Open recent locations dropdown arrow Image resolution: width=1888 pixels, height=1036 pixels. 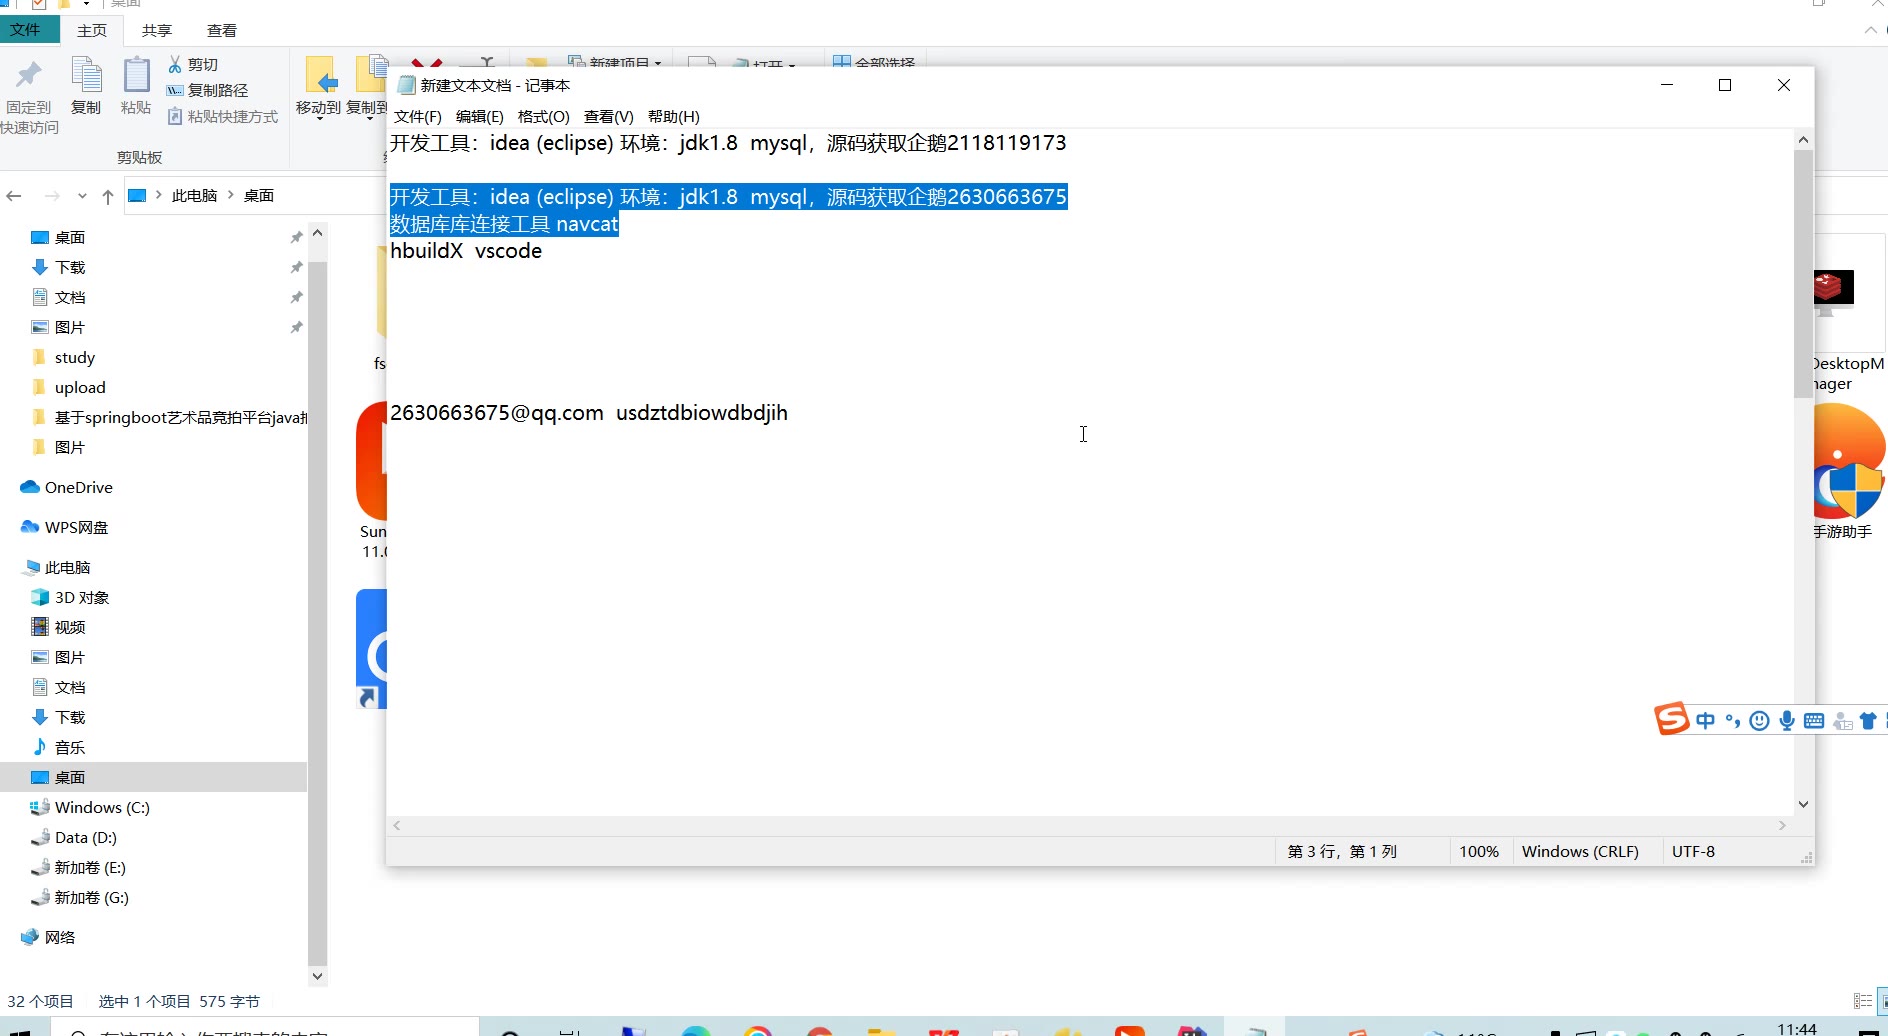tap(82, 195)
